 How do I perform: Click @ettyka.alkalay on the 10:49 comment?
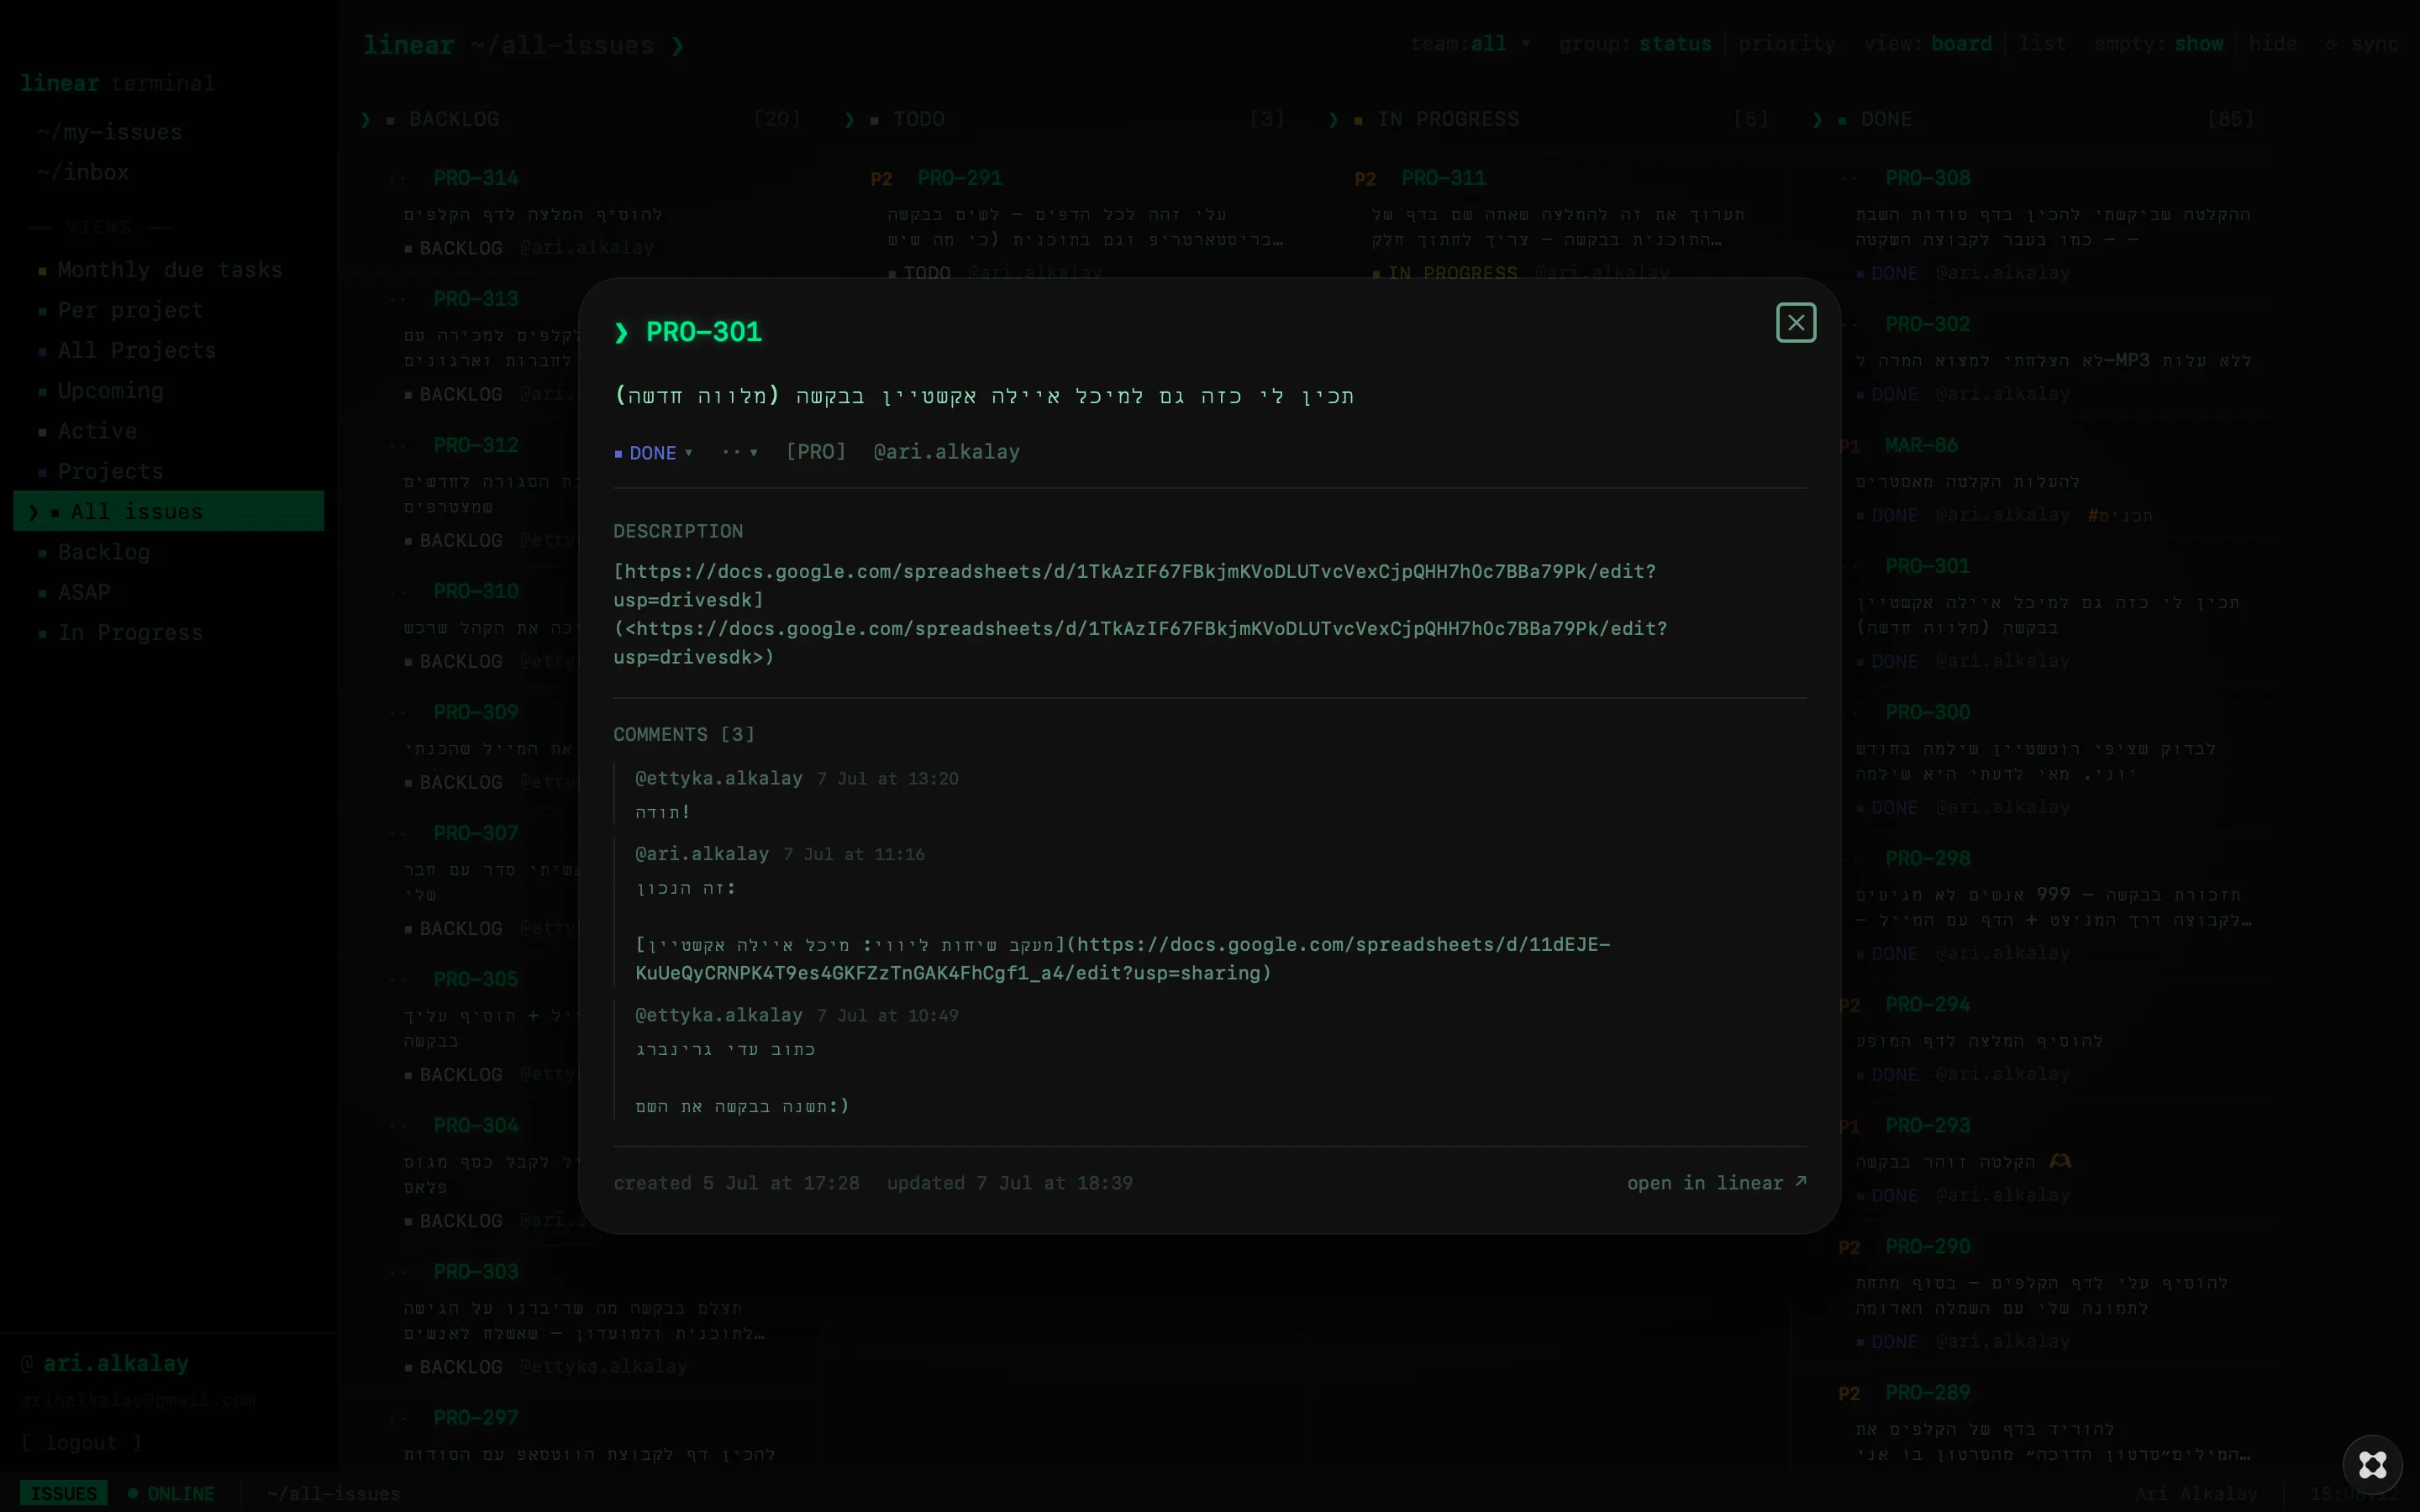pos(718,1015)
